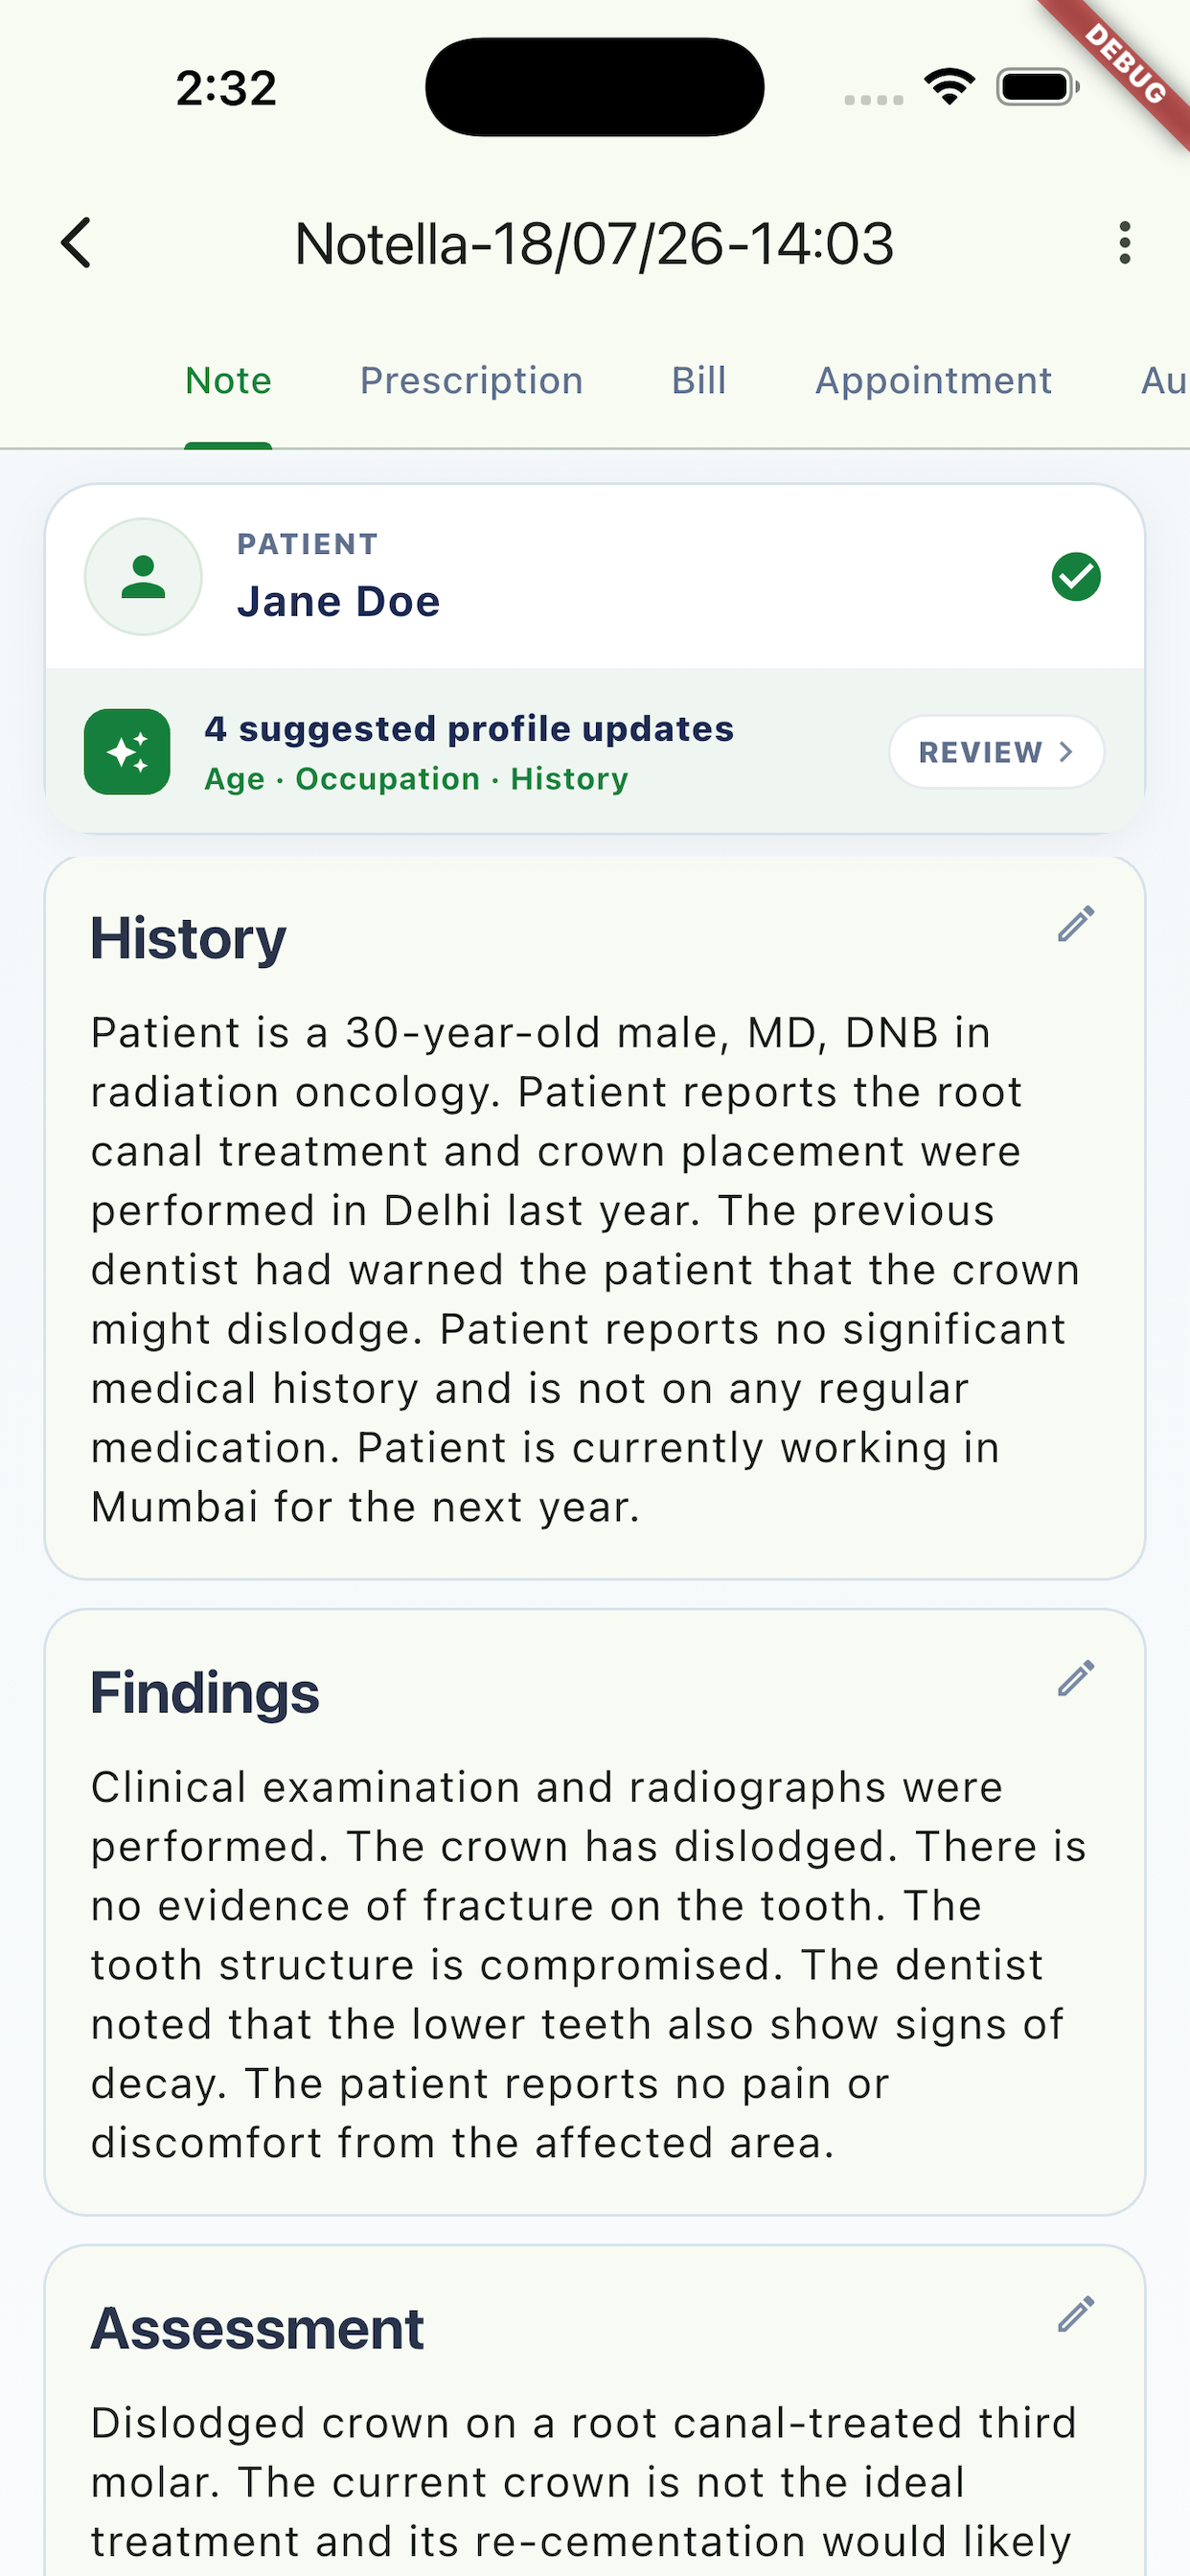Switch to the Bill tab
The image size is (1190, 2576).
(699, 381)
